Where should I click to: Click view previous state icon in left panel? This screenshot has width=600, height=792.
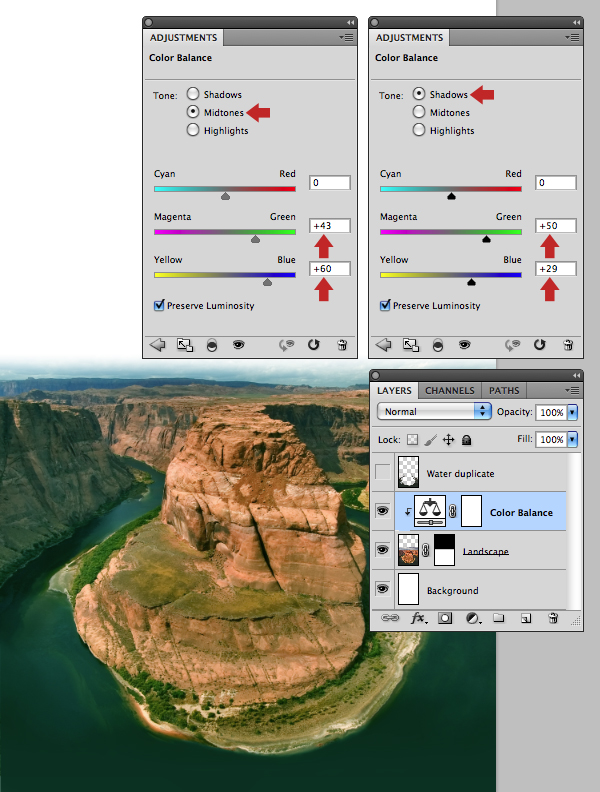(x=286, y=345)
